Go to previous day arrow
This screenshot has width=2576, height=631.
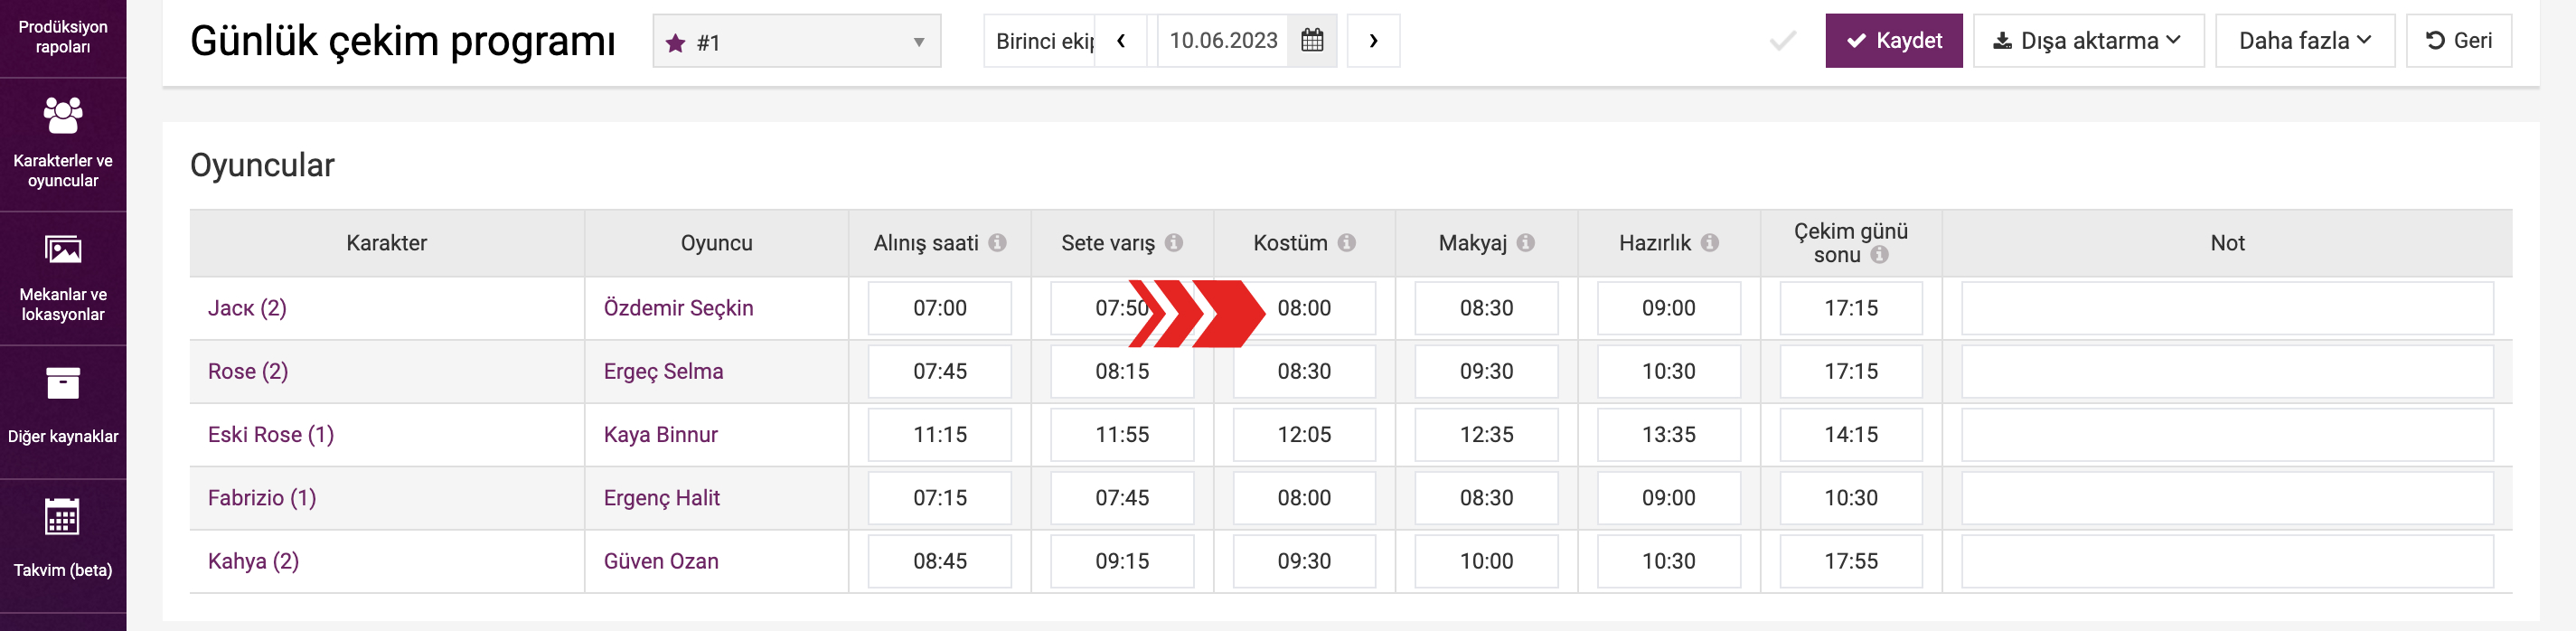1121,41
